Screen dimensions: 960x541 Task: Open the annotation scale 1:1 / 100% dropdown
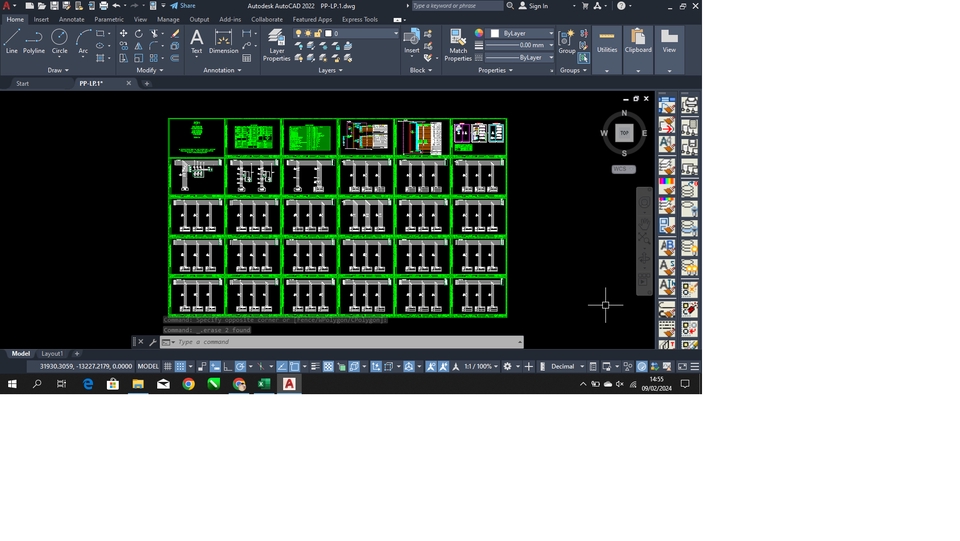coord(481,367)
